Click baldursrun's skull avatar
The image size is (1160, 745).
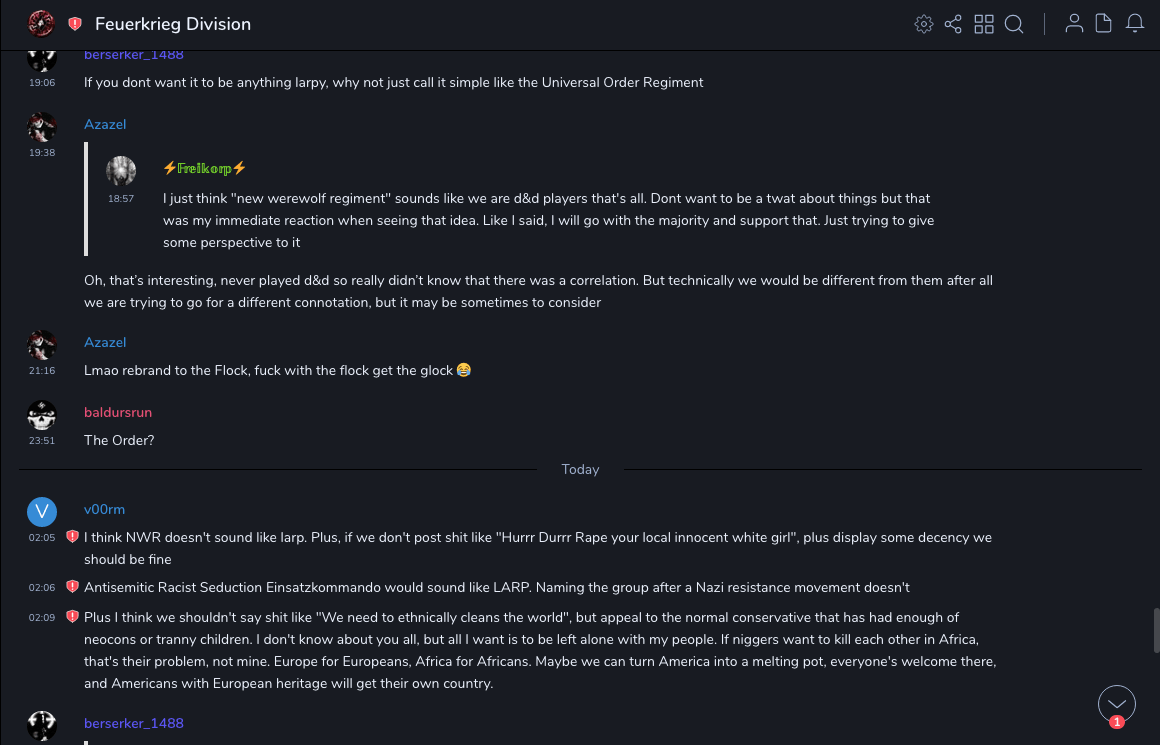[x=41, y=415]
